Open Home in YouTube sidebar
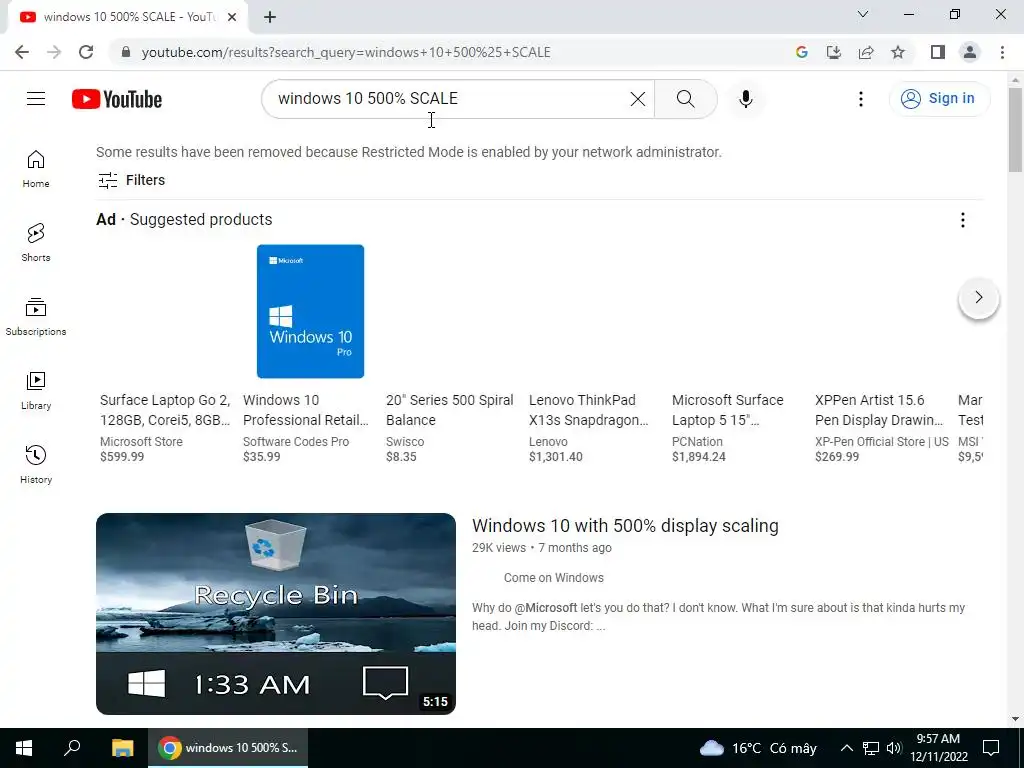The height and width of the screenshot is (768, 1024). click(36, 168)
